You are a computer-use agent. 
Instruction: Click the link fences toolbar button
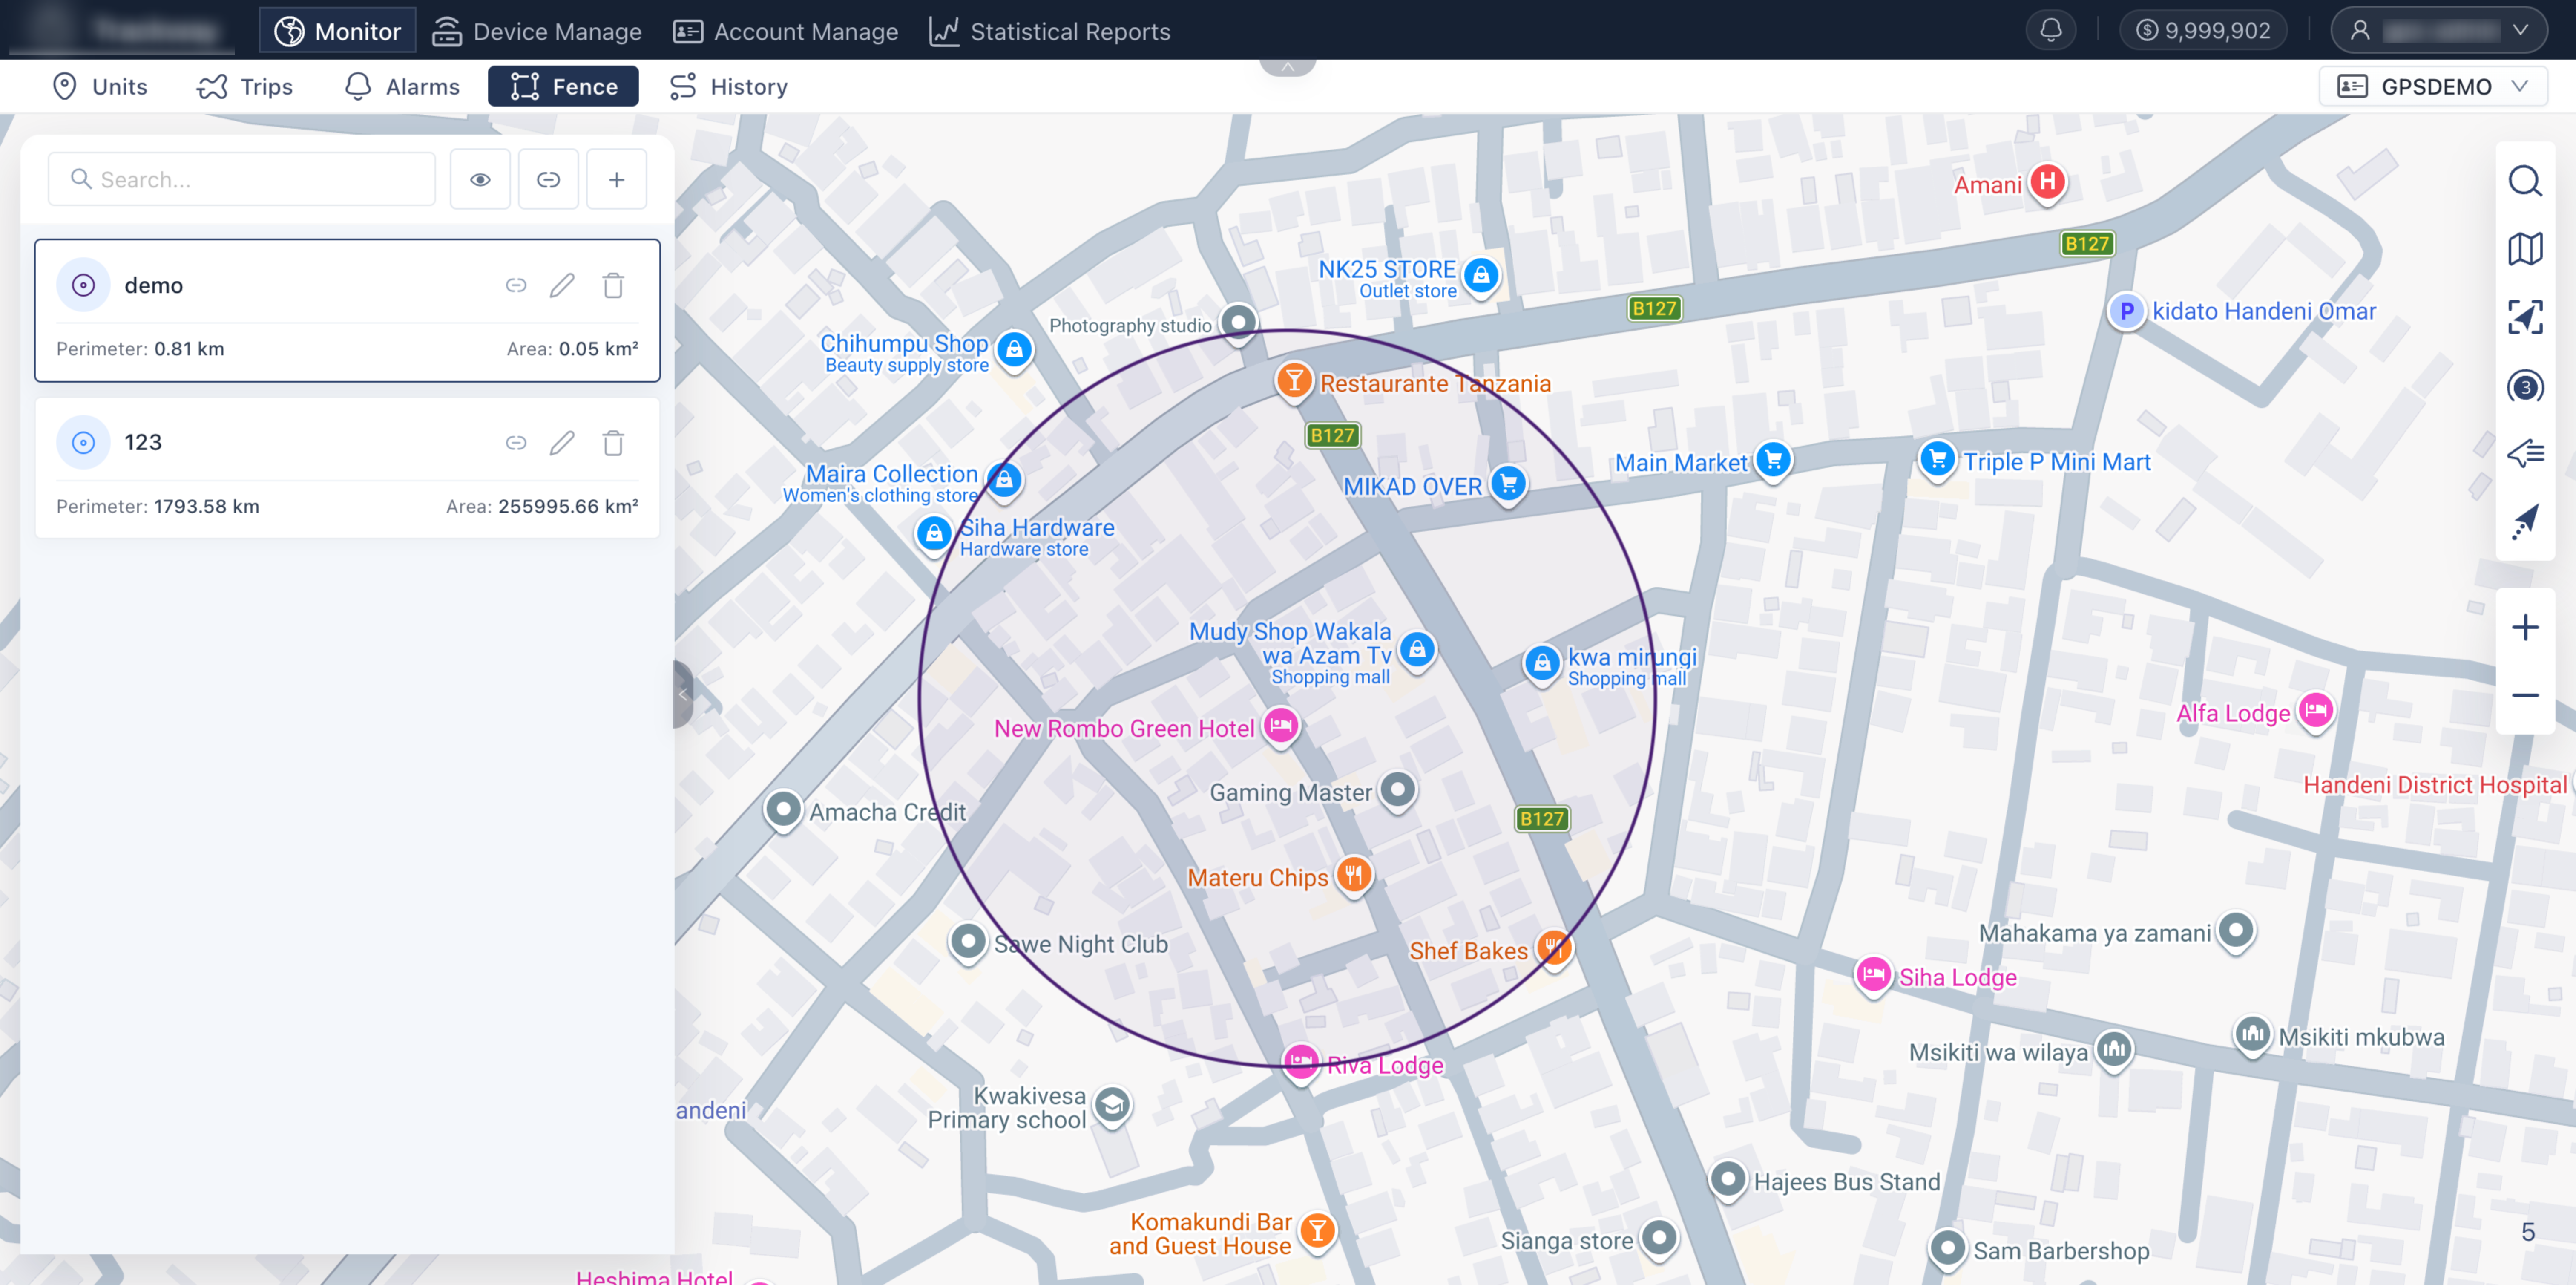point(548,179)
